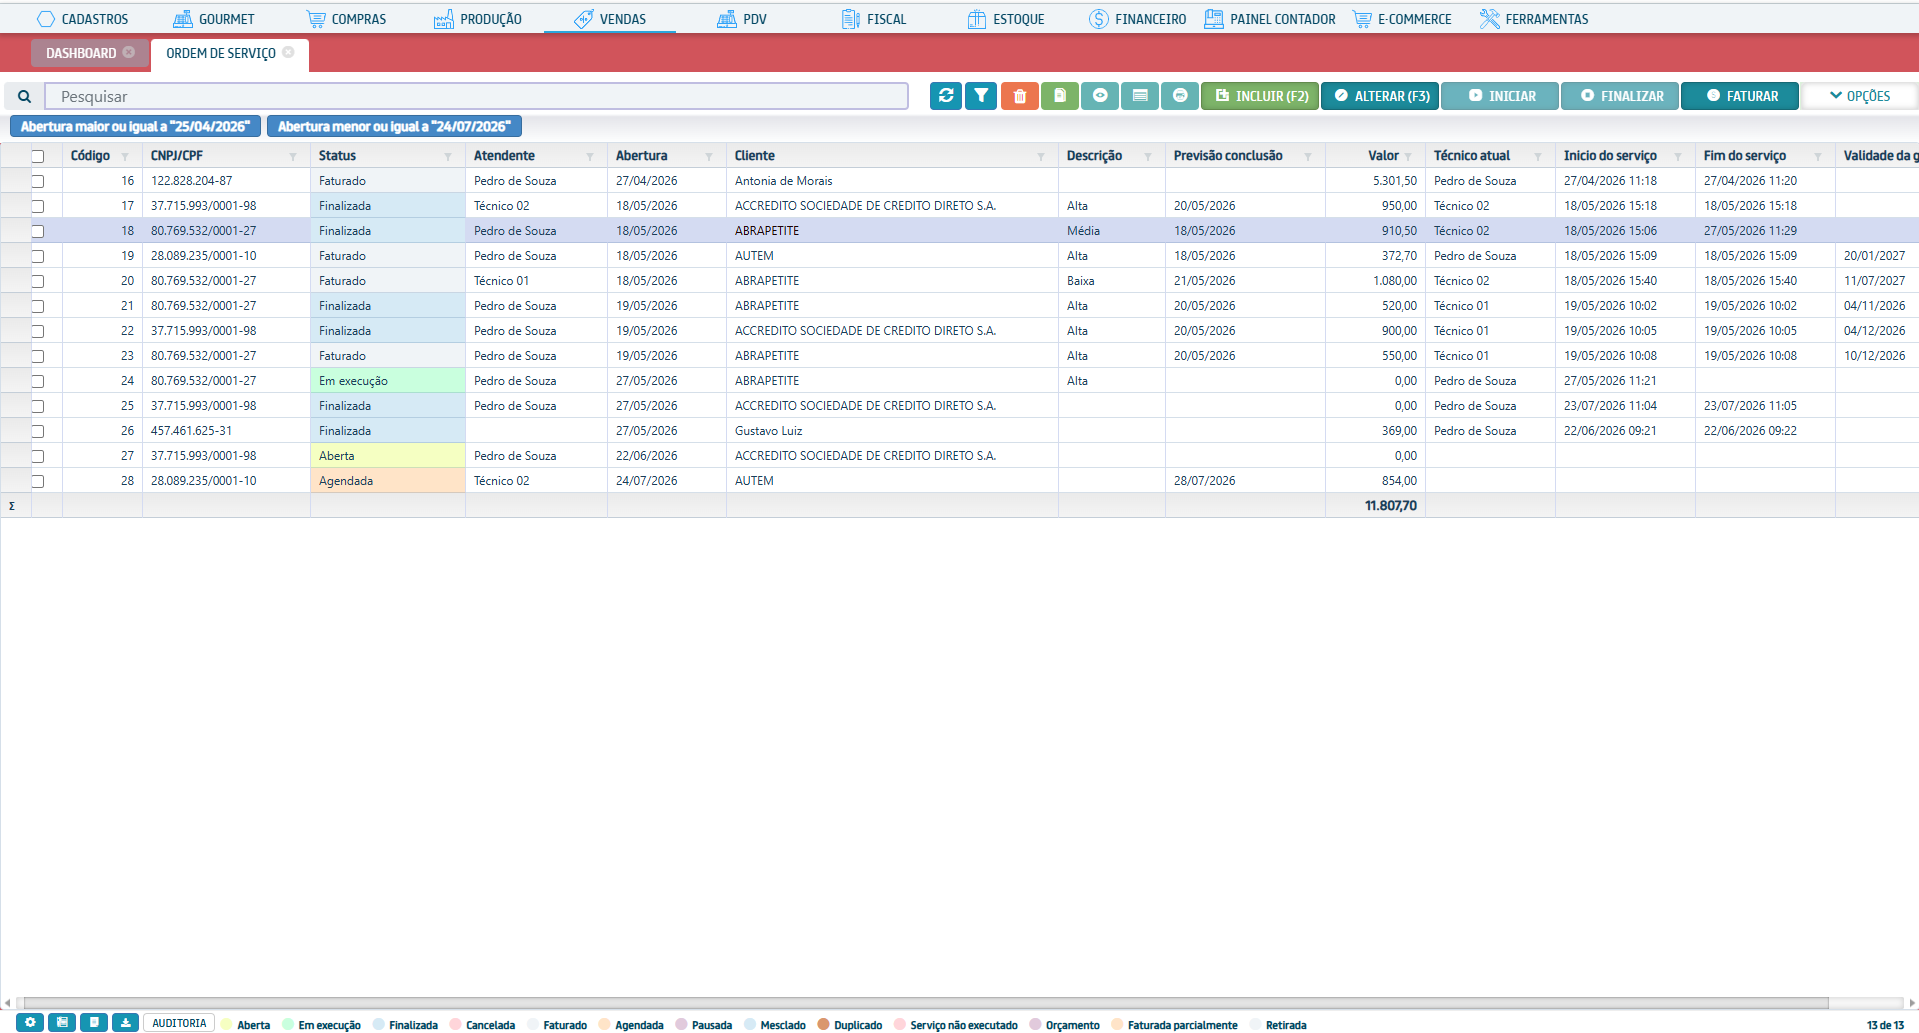Click the eye view icon button
1919x1033 pixels.
[x=1100, y=96]
